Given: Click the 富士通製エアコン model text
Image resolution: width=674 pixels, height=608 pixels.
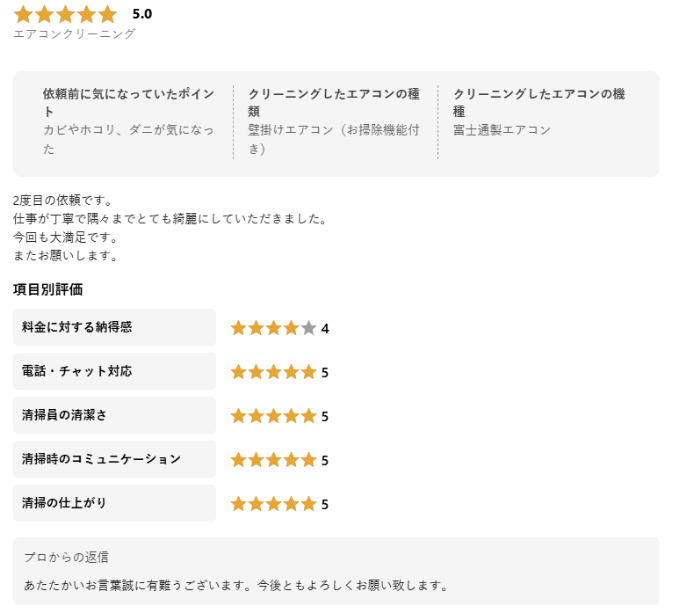Looking at the screenshot, I should coord(502,130).
